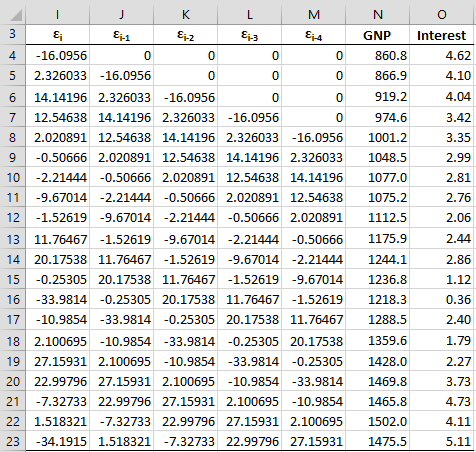
Task: Select cell I19 showing 27.15931
Action: pyautogui.click(x=57, y=361)
